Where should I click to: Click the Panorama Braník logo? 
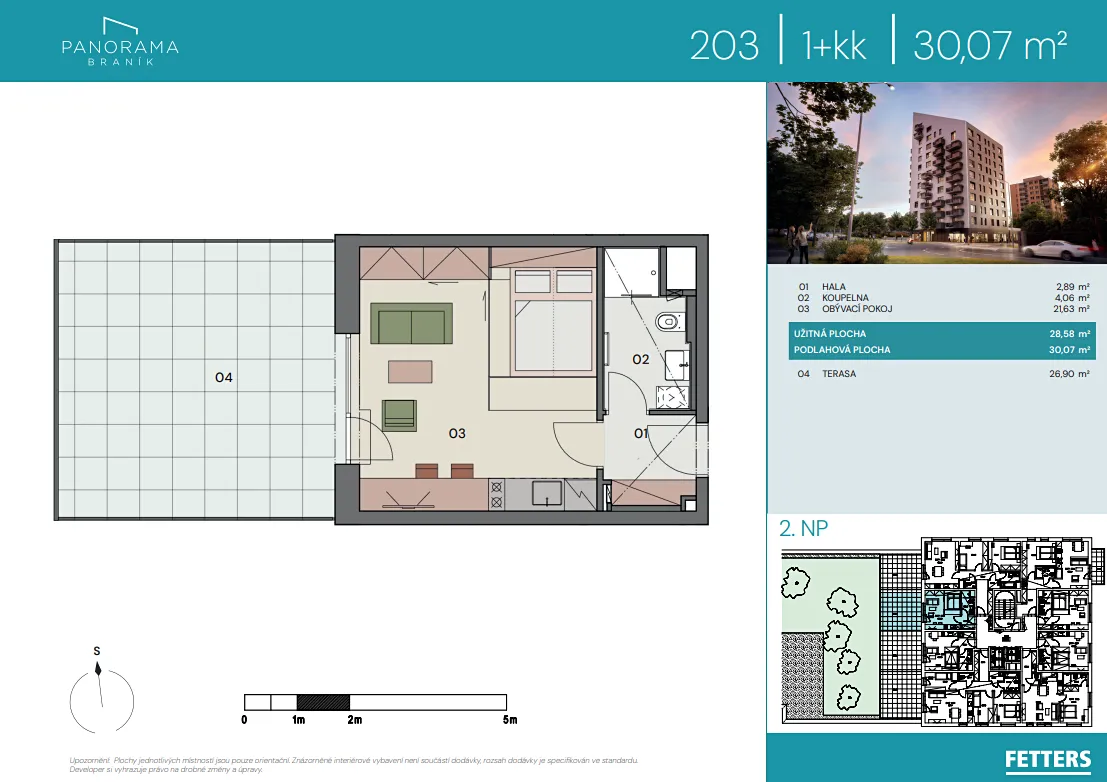(120, 42)
